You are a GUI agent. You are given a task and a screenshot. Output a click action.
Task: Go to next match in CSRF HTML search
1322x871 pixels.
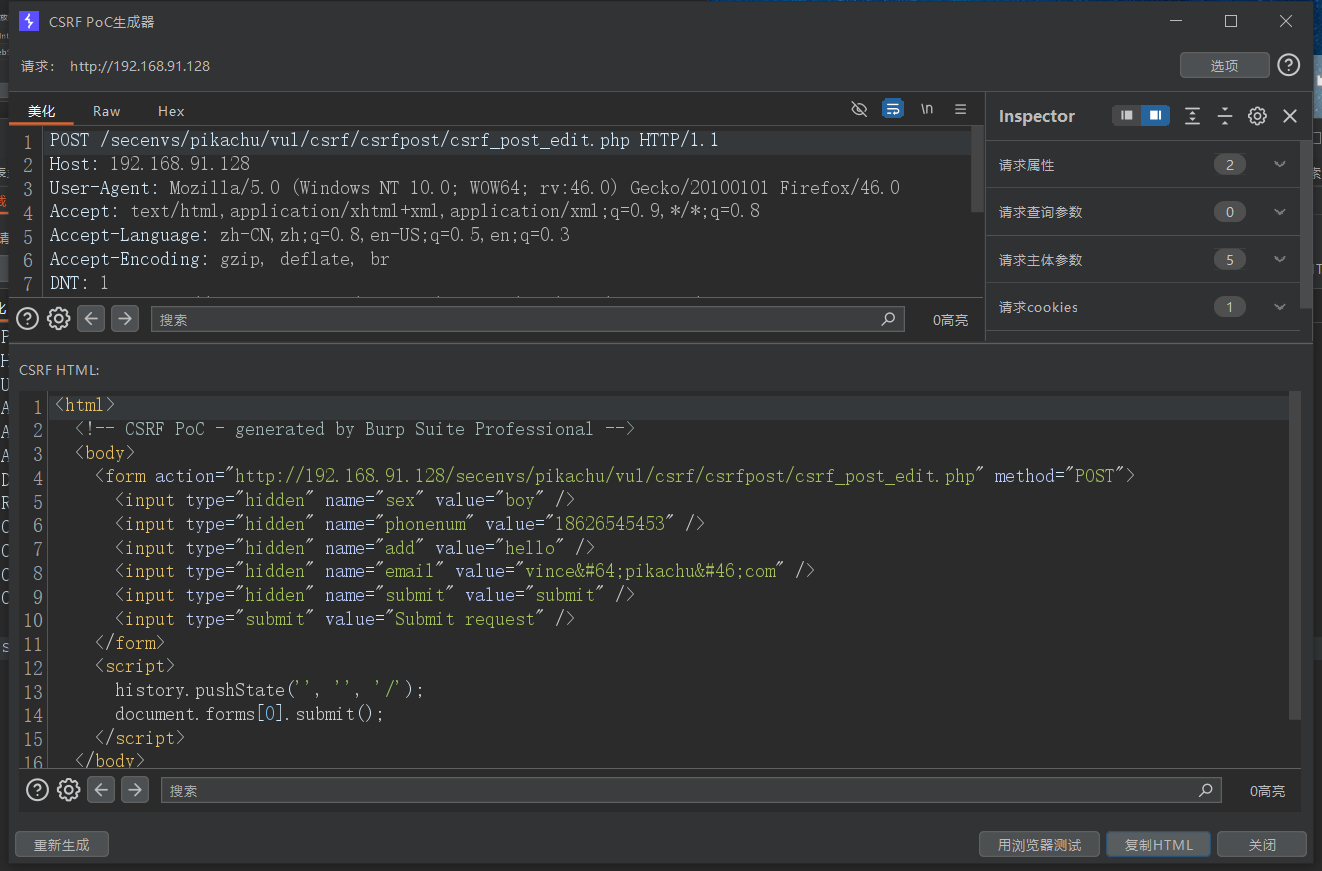(134, 790)
